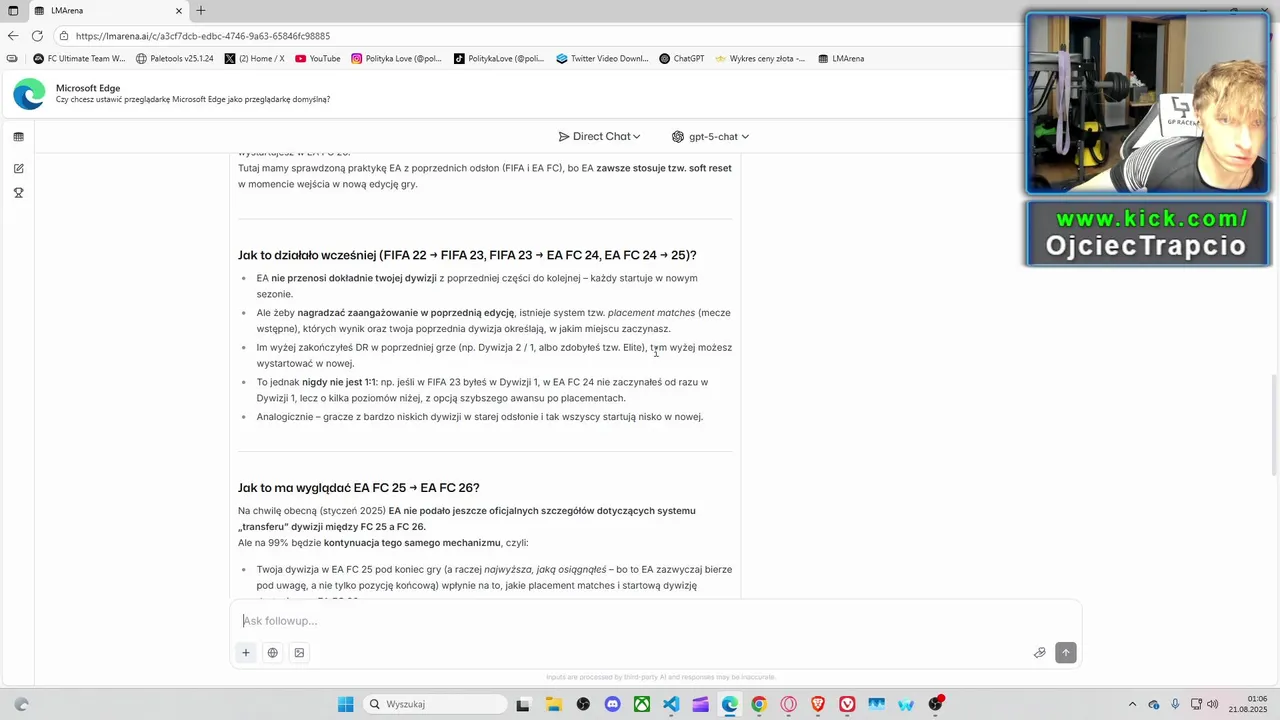
Task: Open Vivaldi browser from the taskbar
Action: [x=847, y=704]
